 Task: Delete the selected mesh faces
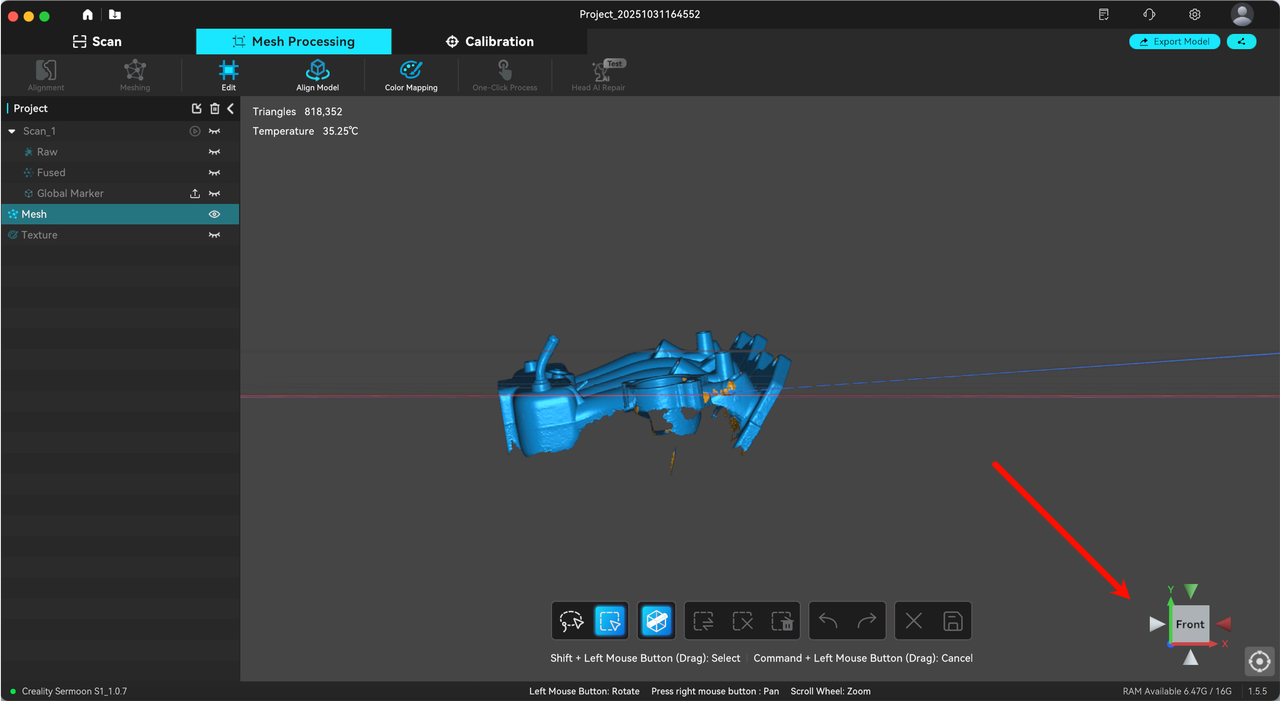(783, 620)
